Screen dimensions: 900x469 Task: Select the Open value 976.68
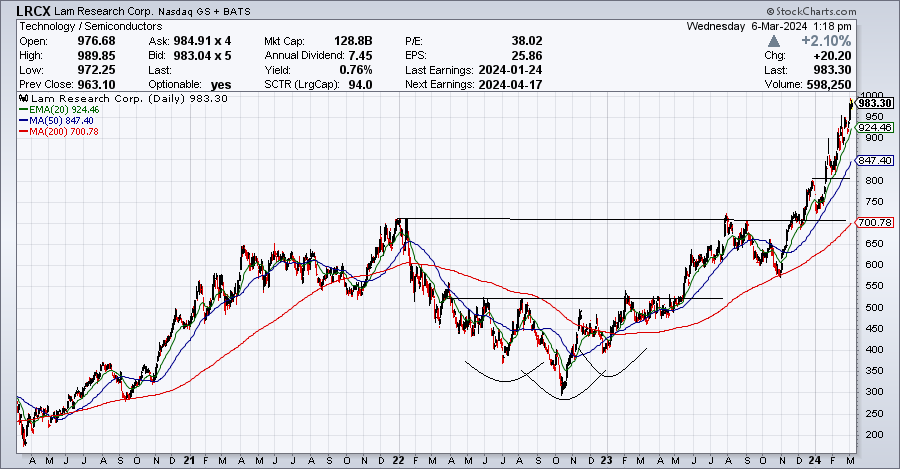tap(96, 41)
